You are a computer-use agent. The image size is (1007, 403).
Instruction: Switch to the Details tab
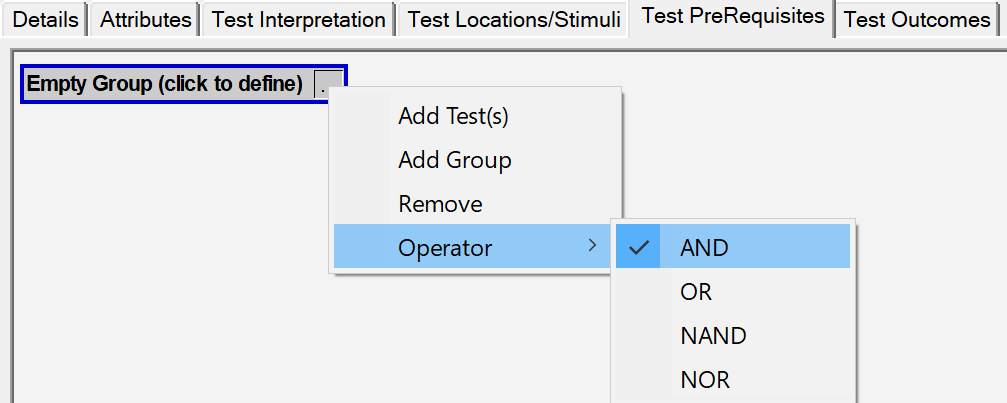click(x=45, y=20)
